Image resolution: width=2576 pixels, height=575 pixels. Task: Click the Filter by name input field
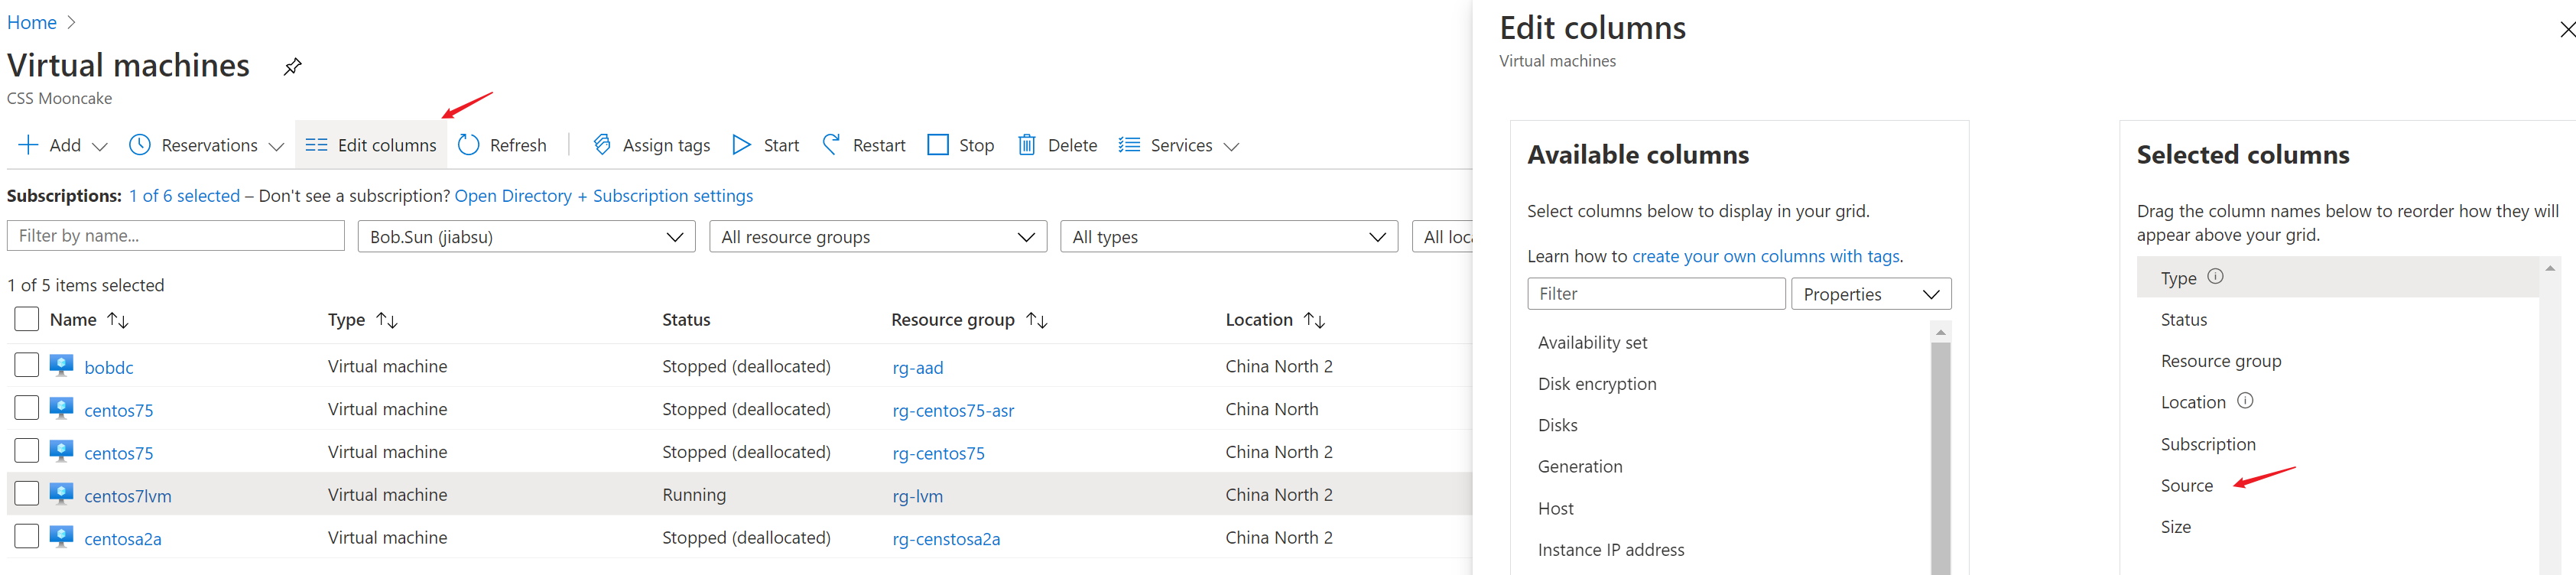point(176,236)
